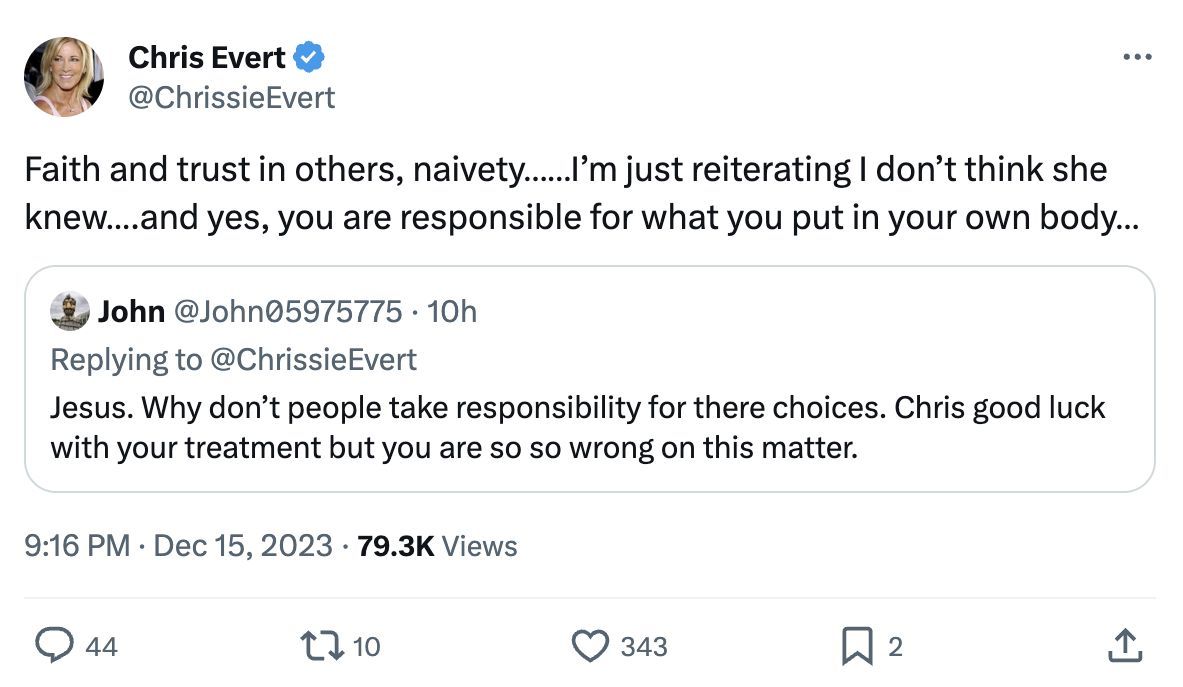Click the 343 likes count
The height and width of the screenshot is (687, 1183).
pos(643,647)
